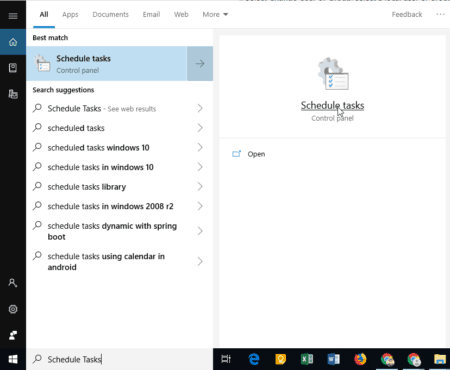450x370 pixels.
Task: Open the three-dots options menu
Action: click(440, 14)
